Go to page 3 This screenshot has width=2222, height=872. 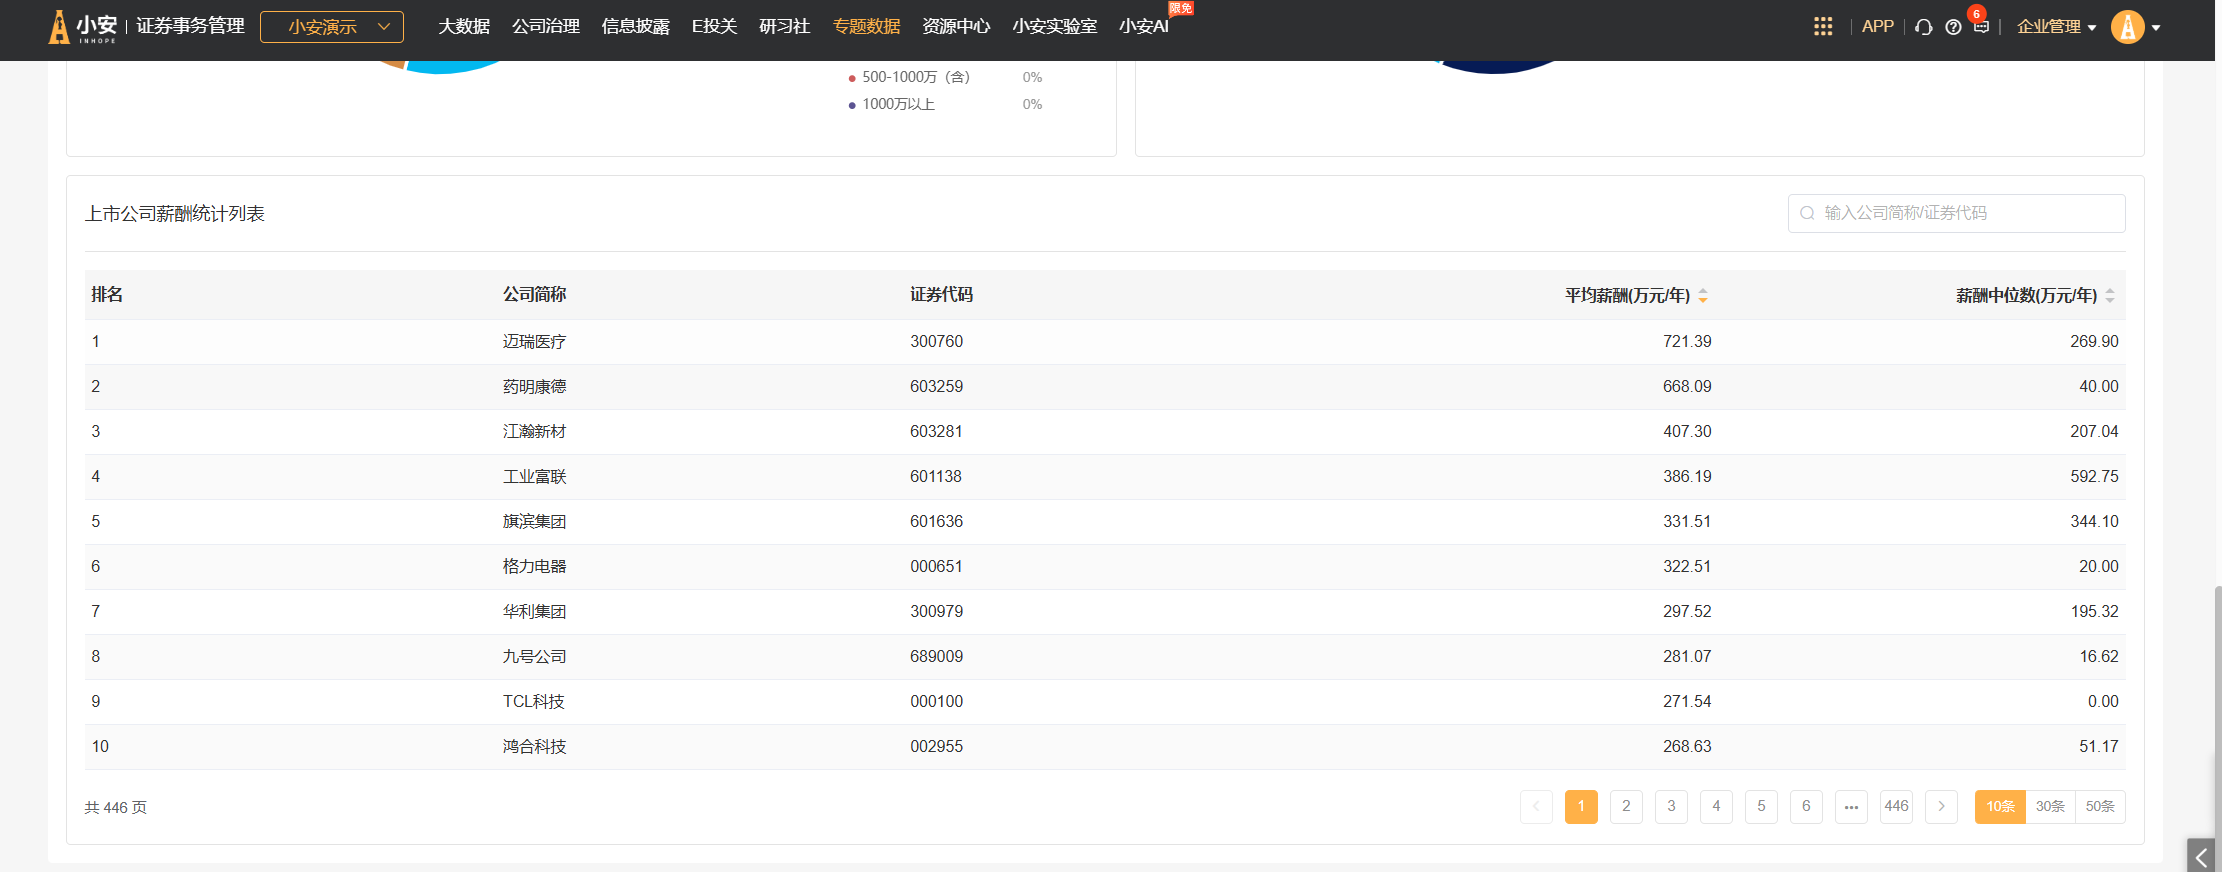click(x=1671, y=806)
